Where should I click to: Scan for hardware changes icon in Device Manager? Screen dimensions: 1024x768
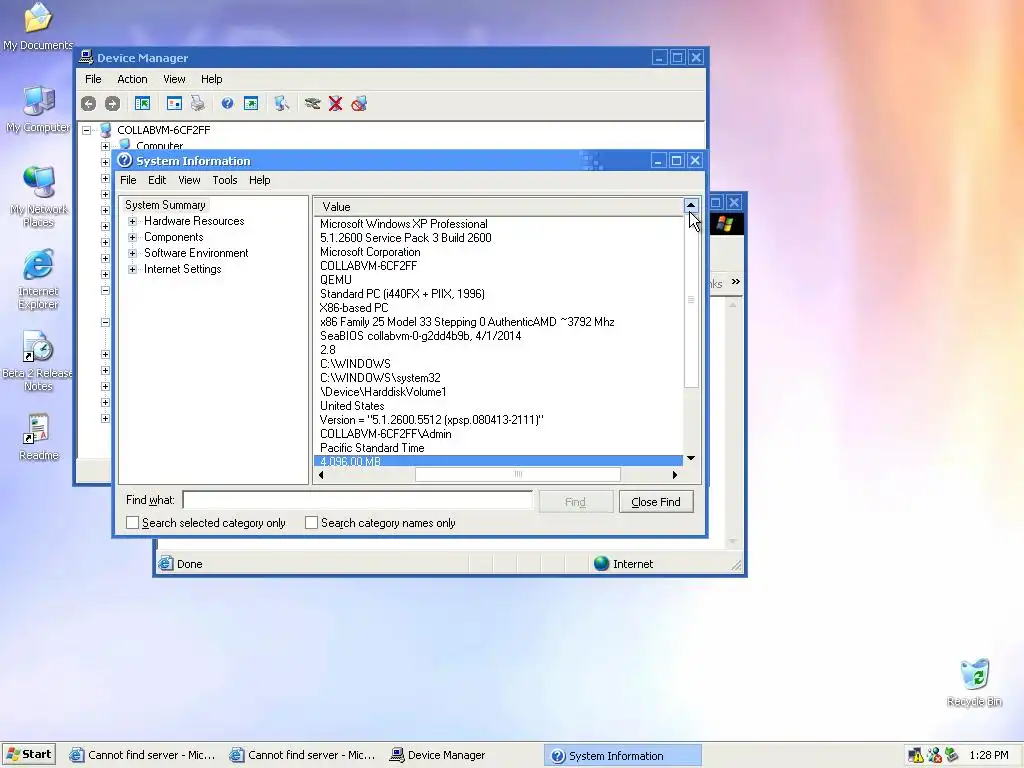281,103
